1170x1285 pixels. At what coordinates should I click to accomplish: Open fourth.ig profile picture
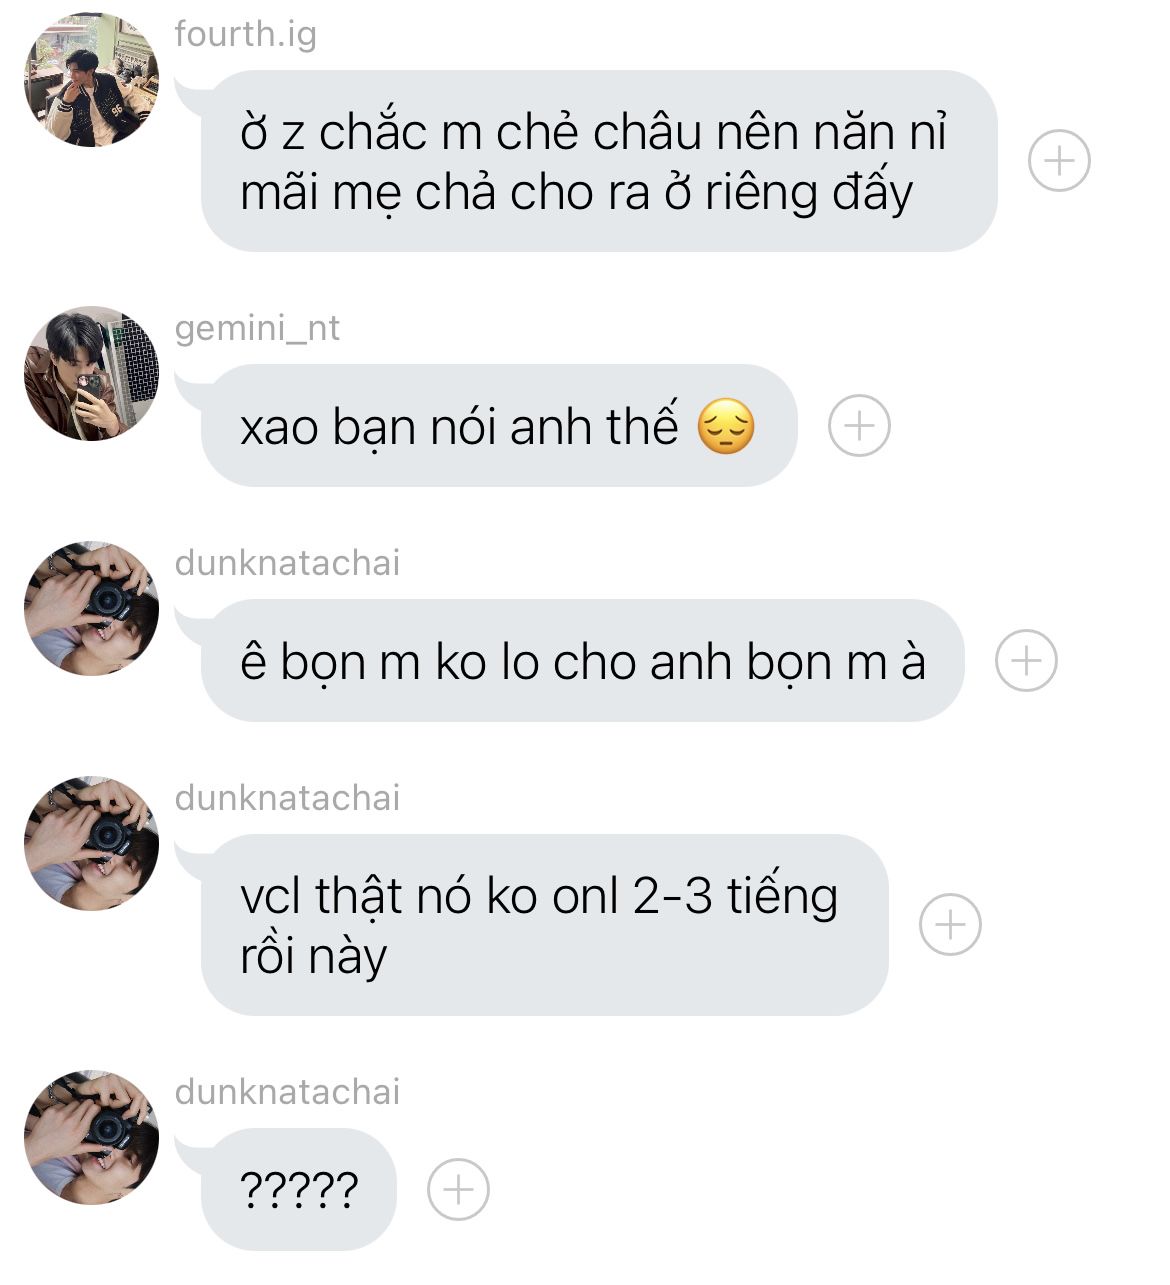91,80
